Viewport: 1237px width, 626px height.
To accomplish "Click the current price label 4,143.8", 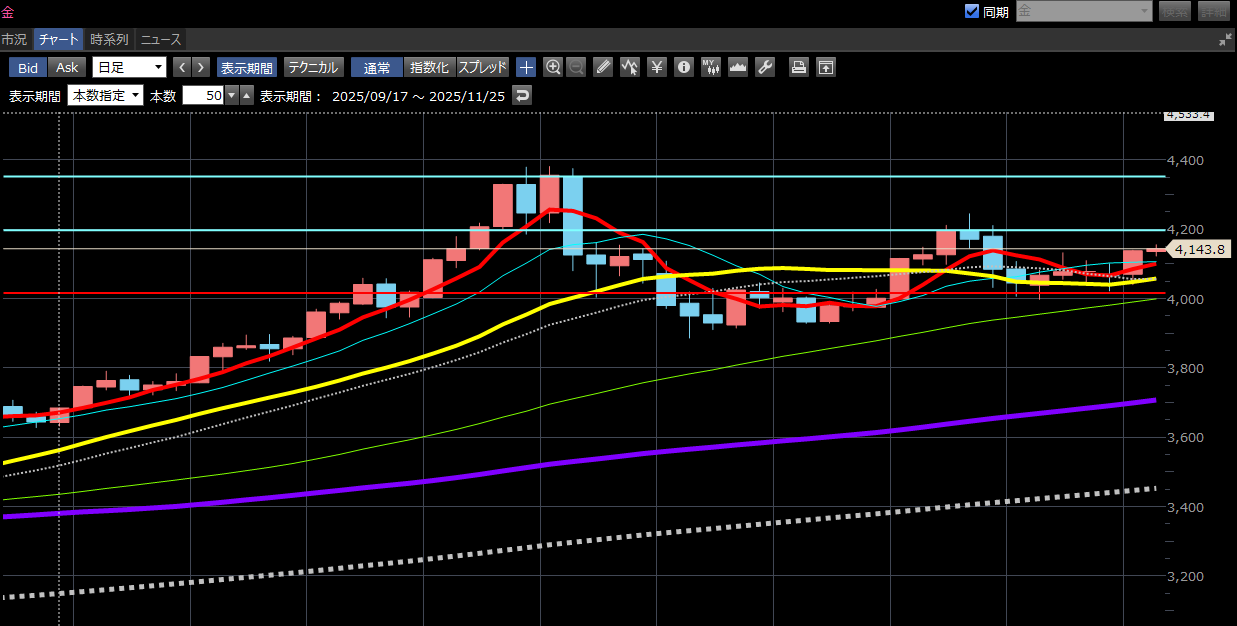I will [1201, 249].
